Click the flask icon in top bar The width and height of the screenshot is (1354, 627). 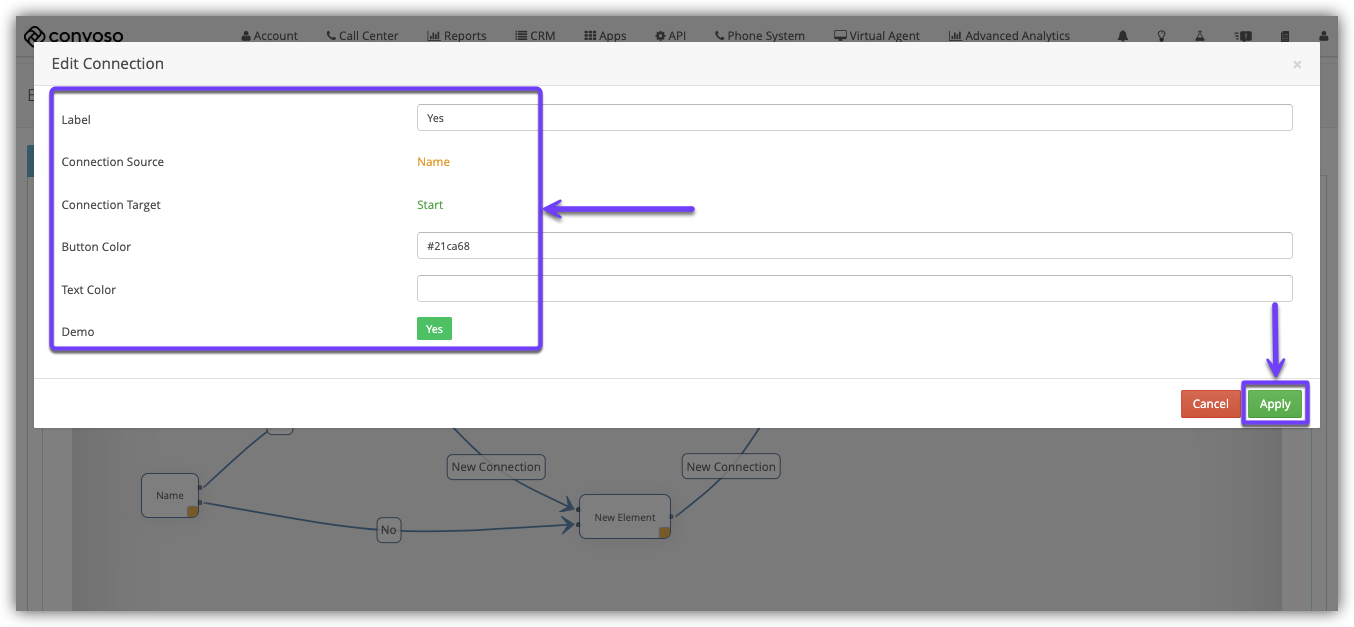point(1199,36)
